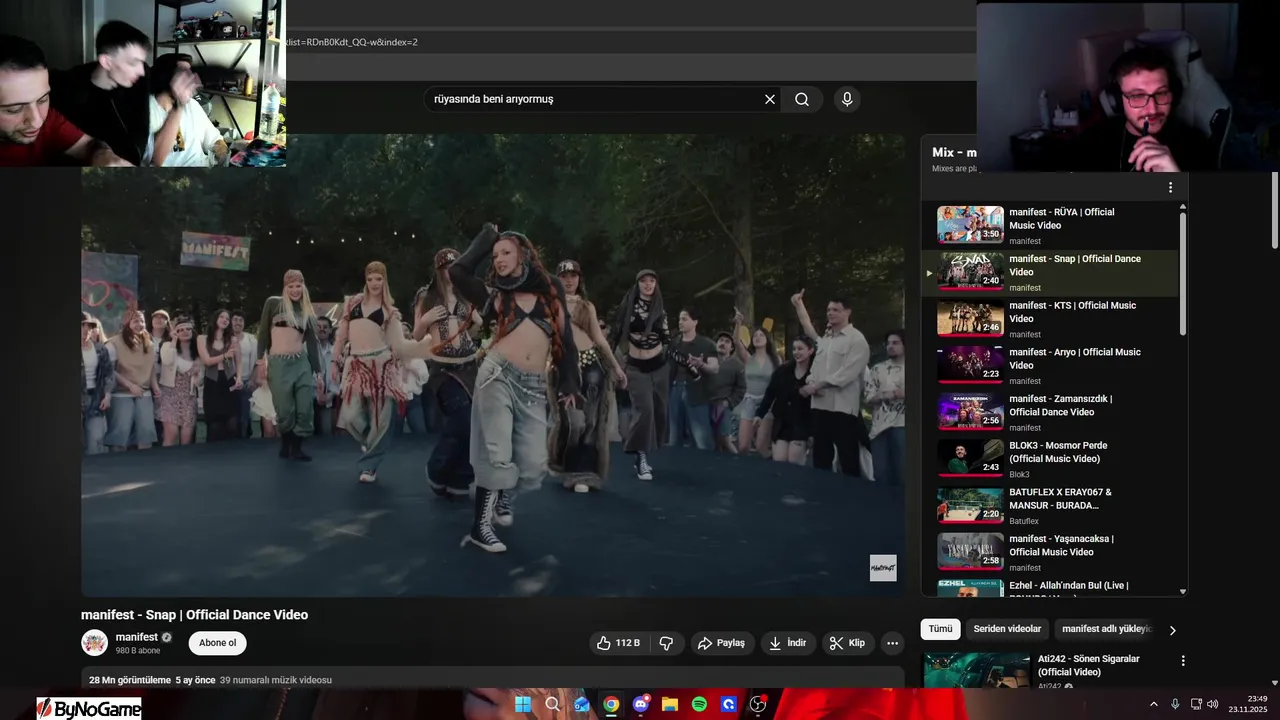Click the page vertical scrollbar

(1275, 210)
